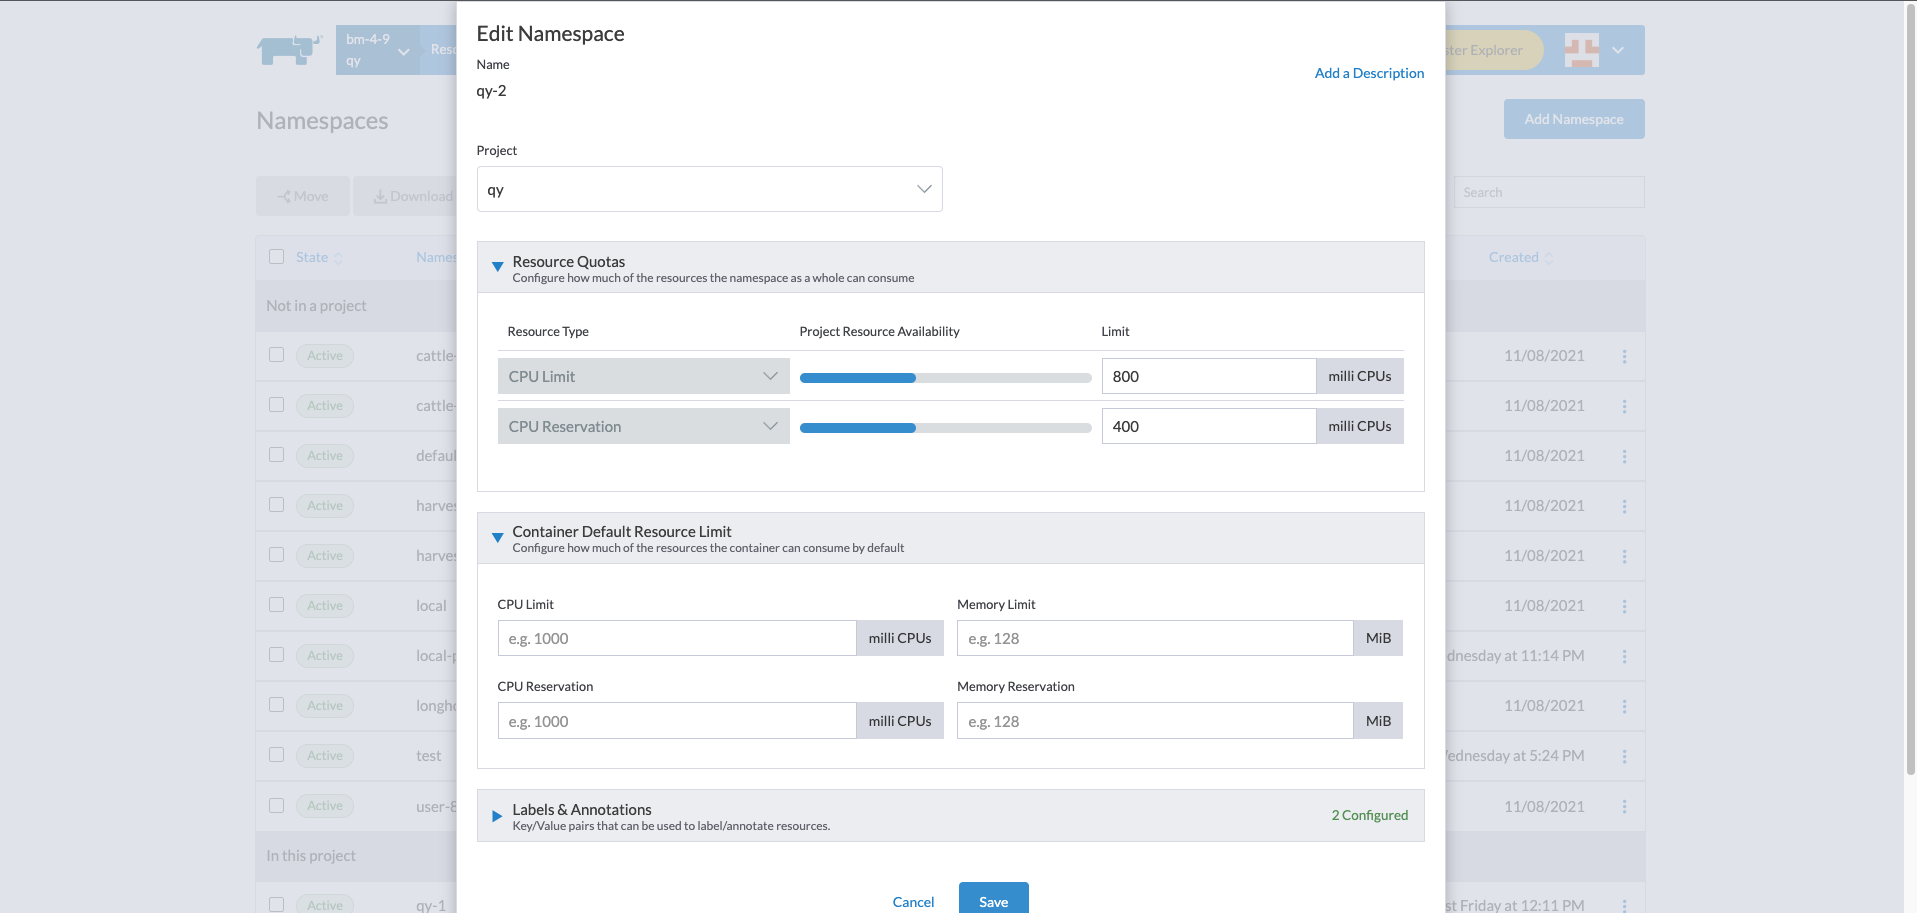This screenshot has height=913, width=1917.
Task: Open row actions for cattle namespace dated 11/08/2021
Action: click(x=1624, y=356)
